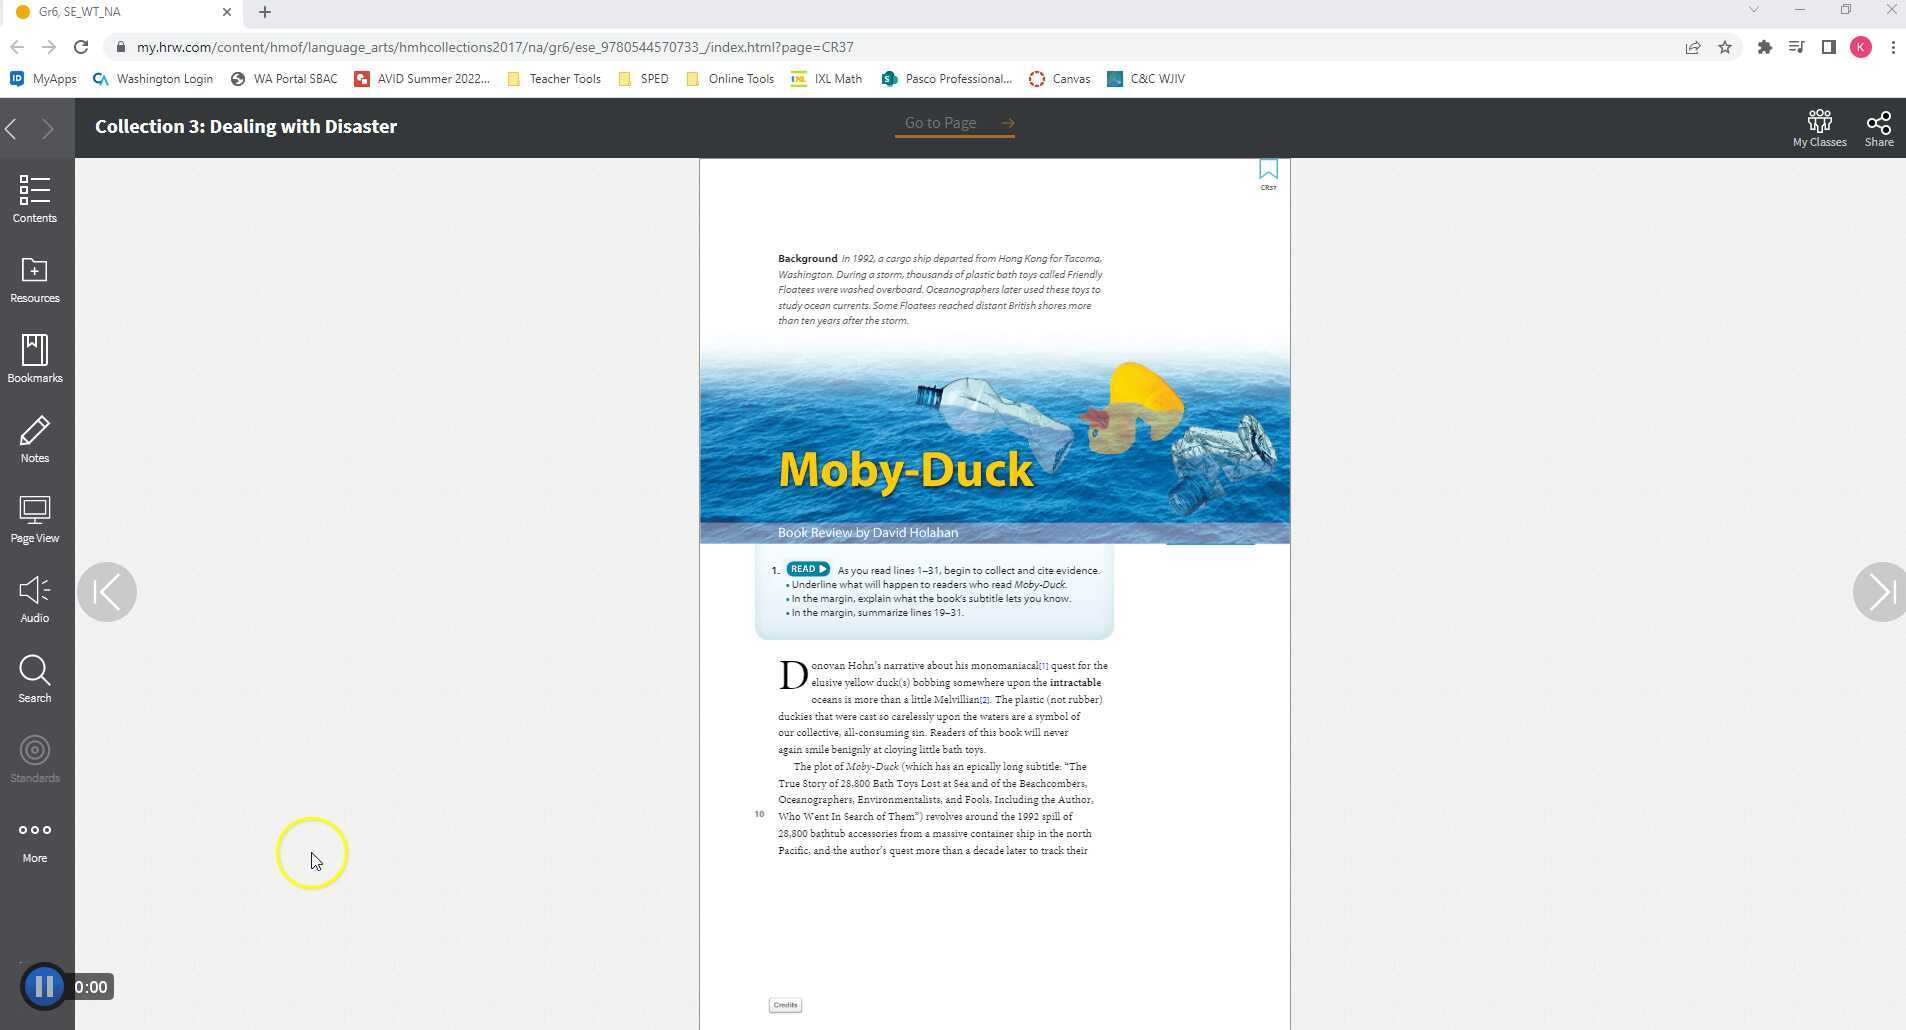Viewport: 1906px width, 1030px height.
Task: Switch to Page View
Action: tap(34, 517)
